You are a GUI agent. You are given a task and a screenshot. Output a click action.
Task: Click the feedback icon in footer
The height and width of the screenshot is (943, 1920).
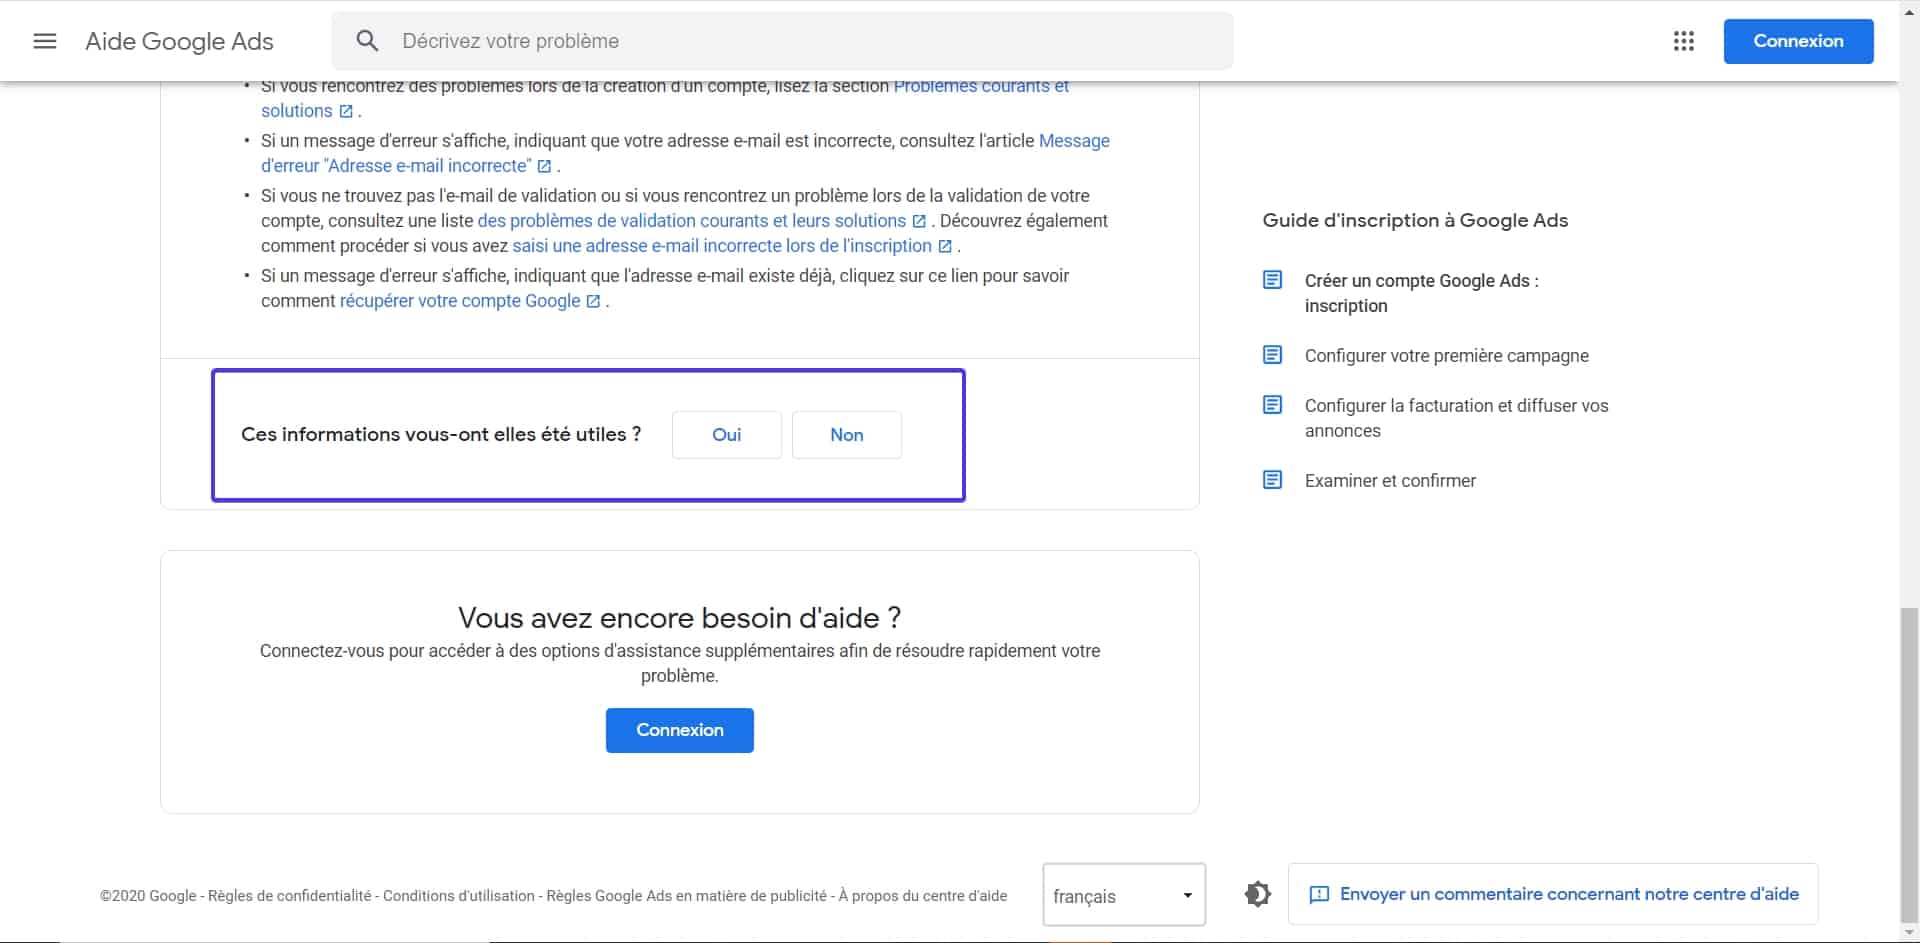[x=1319, y=894]
